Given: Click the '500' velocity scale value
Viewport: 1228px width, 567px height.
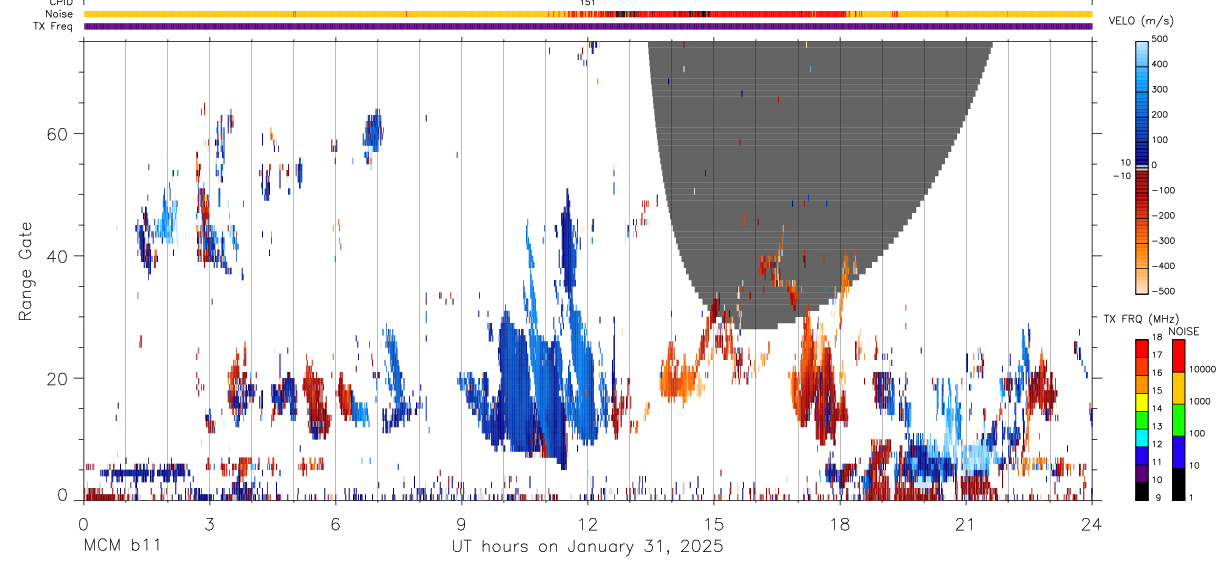Looking at the screenshot, I should click(x=1160, y=40).
